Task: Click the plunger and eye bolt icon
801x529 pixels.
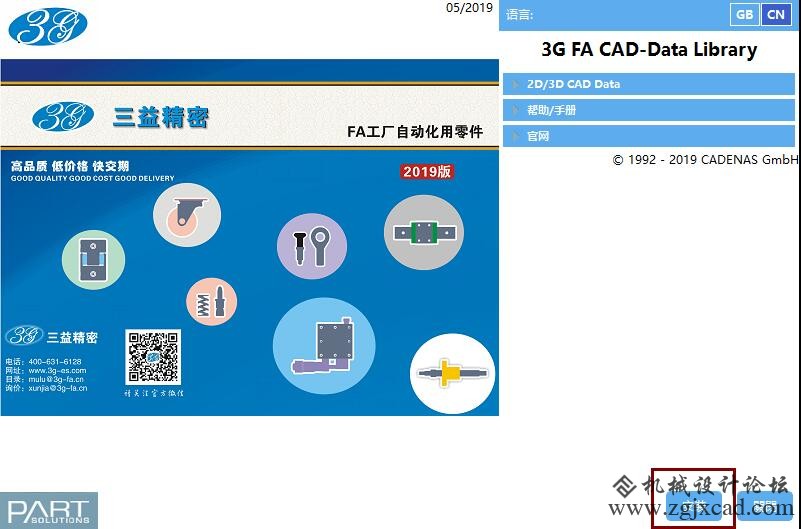Action: tap(312, 246)
